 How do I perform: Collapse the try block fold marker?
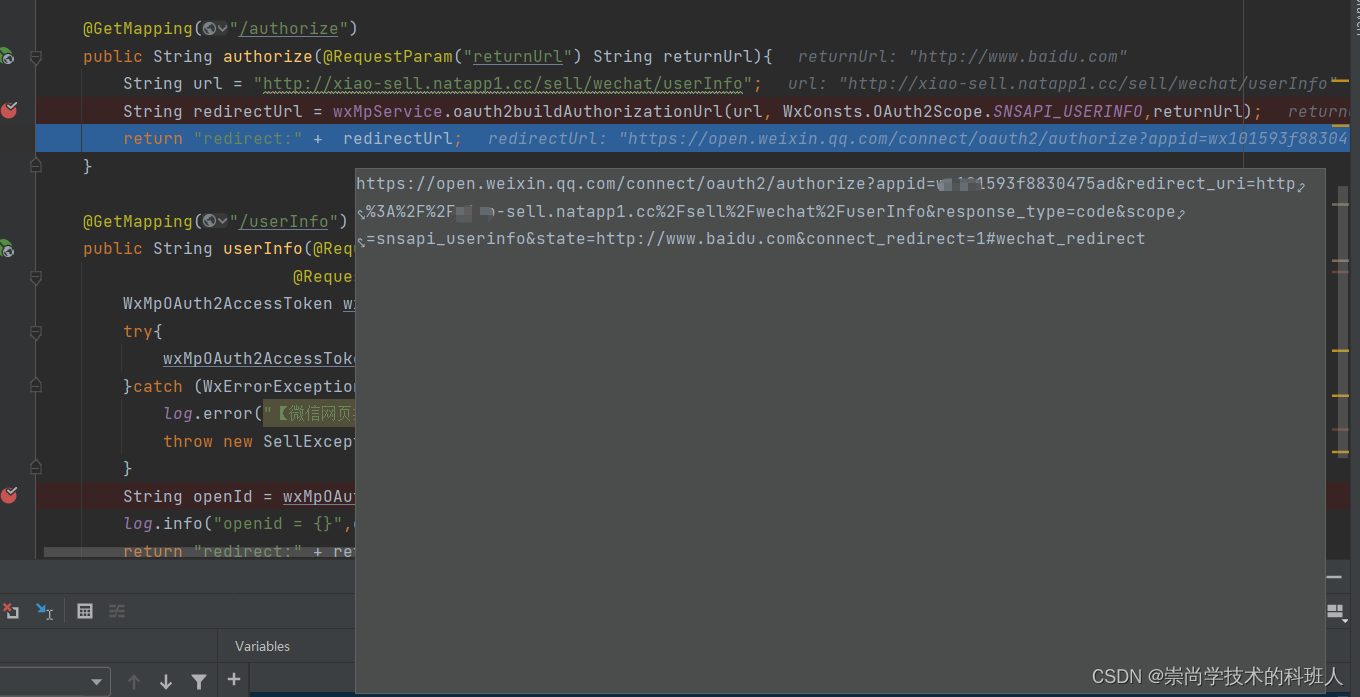(x=36, y=332)
